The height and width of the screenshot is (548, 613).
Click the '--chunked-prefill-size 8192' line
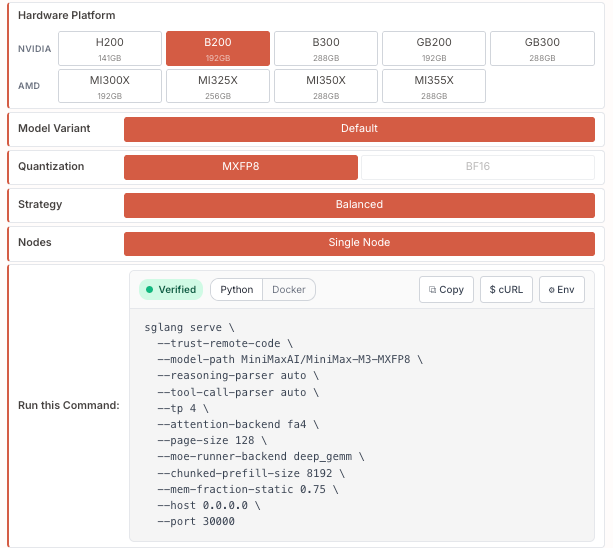[251, 473]
